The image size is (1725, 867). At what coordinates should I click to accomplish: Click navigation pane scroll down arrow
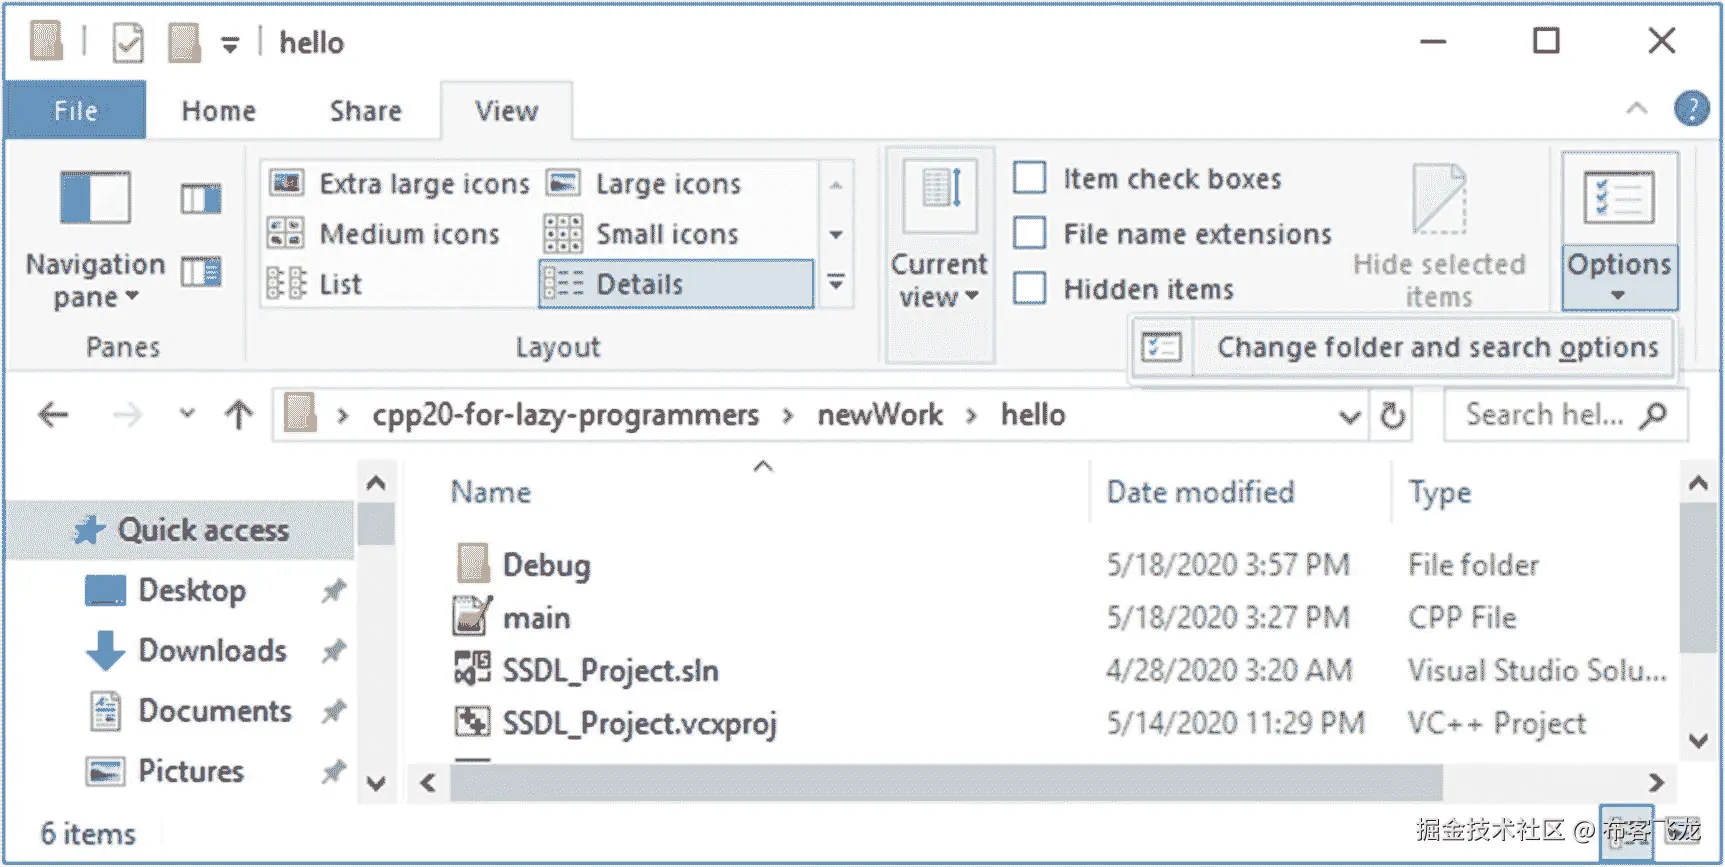click(376, 783)
